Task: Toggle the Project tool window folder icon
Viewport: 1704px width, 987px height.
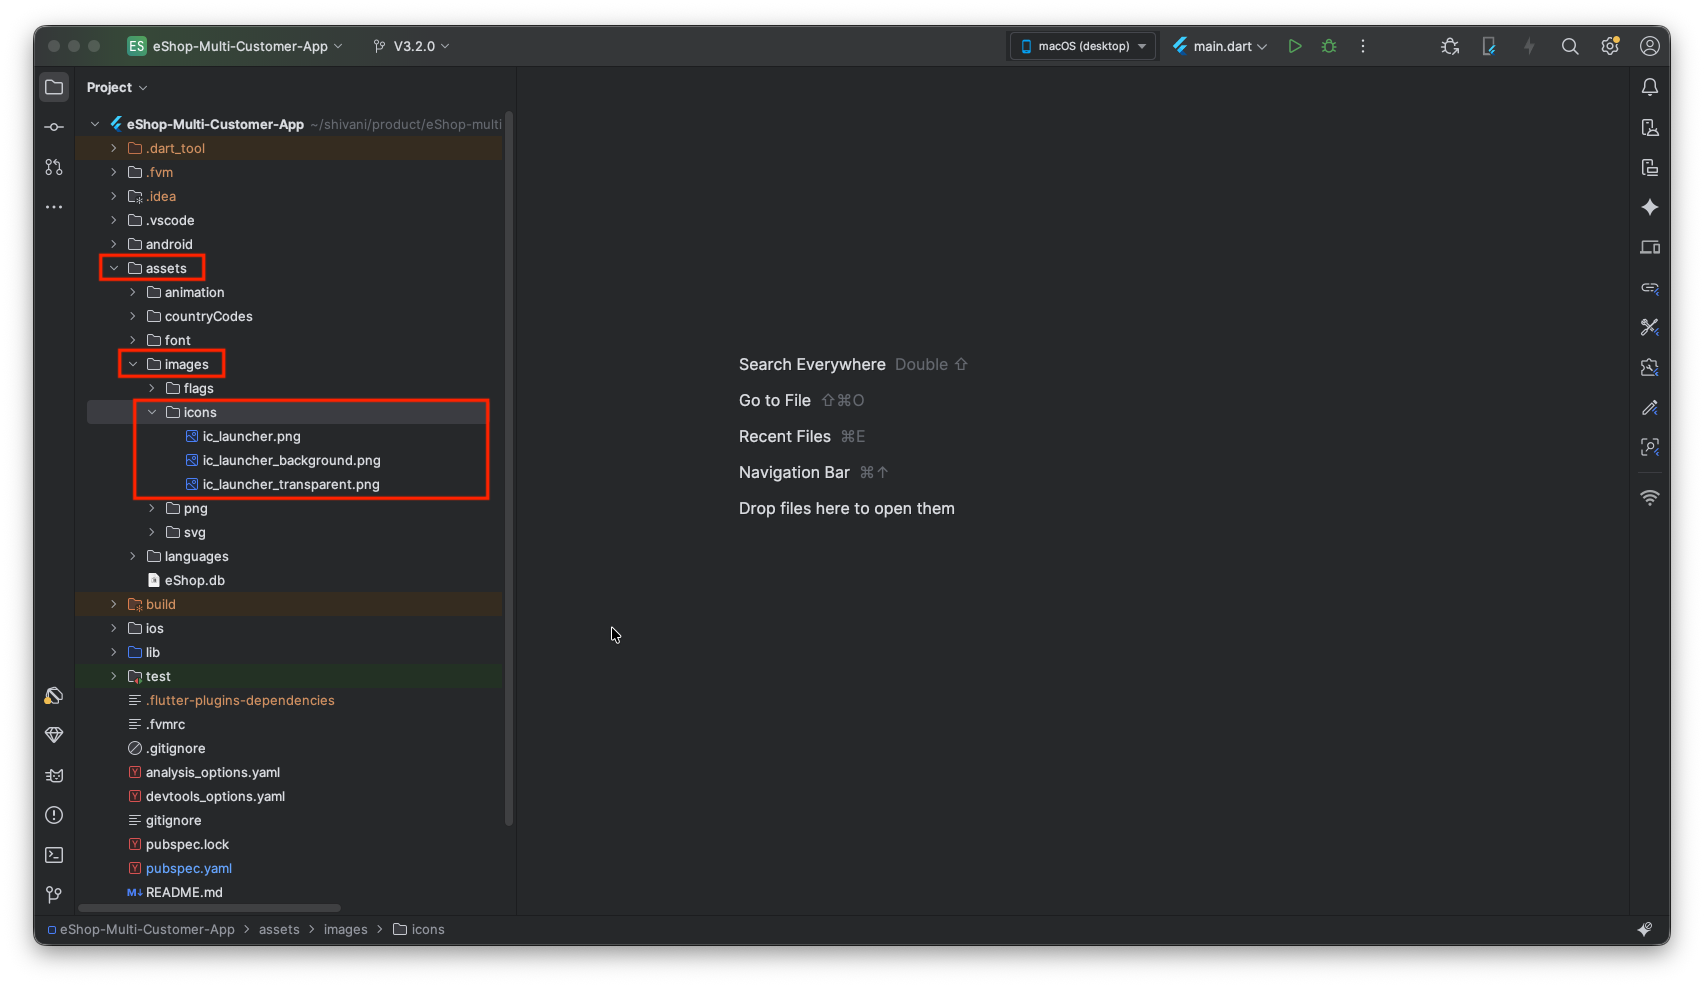Action: 54,87
